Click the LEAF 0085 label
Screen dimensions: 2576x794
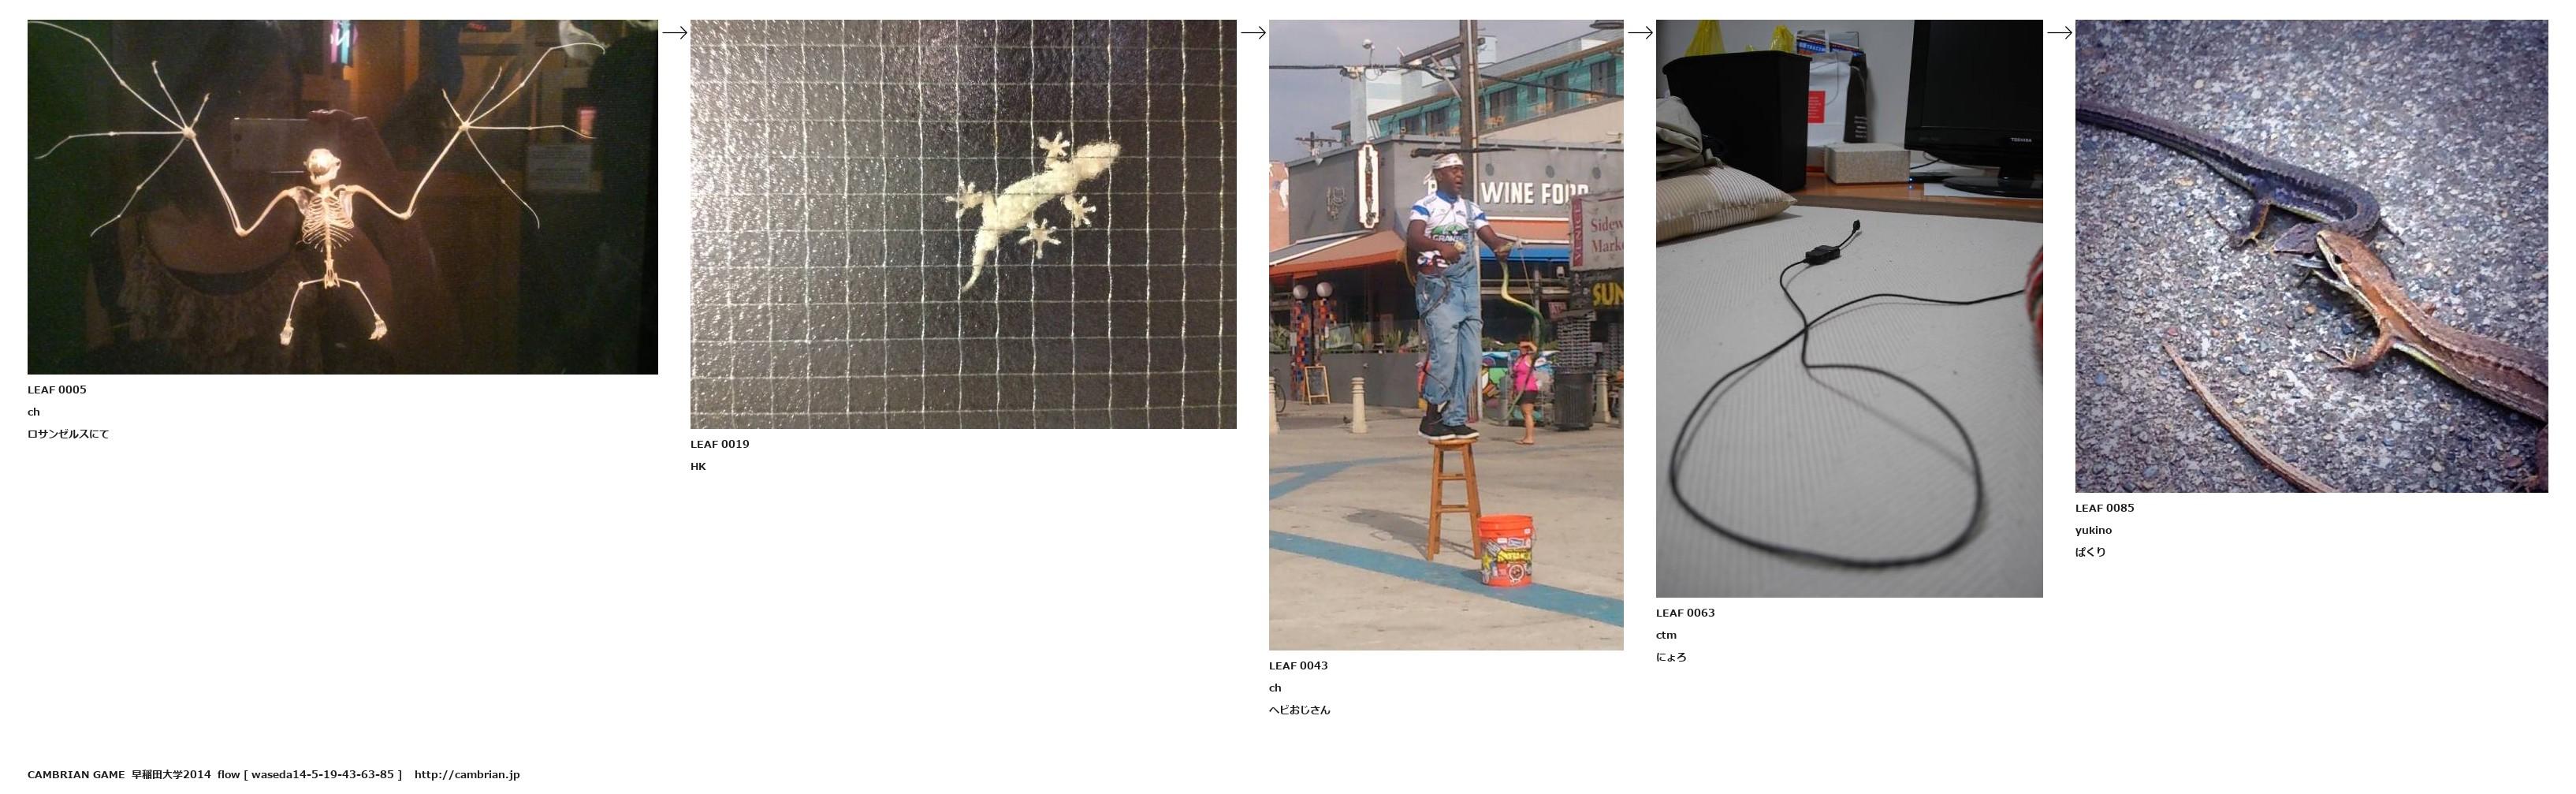(x=2104, y=508)
